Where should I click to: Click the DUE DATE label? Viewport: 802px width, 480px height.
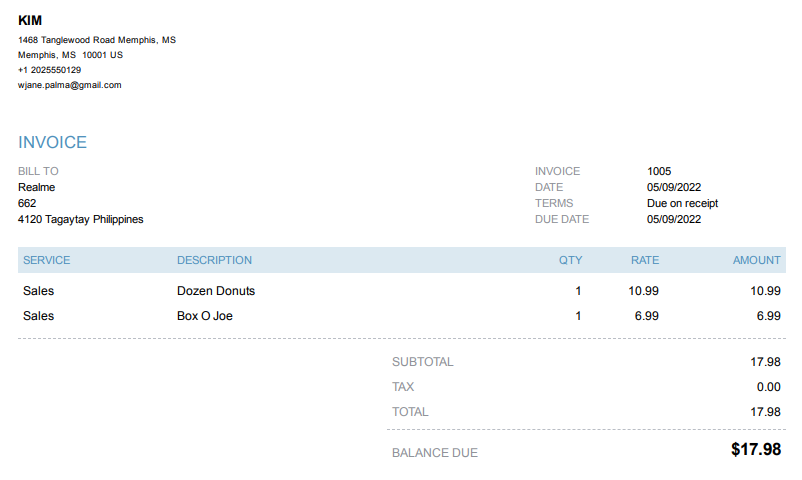(x=562, y=219)
